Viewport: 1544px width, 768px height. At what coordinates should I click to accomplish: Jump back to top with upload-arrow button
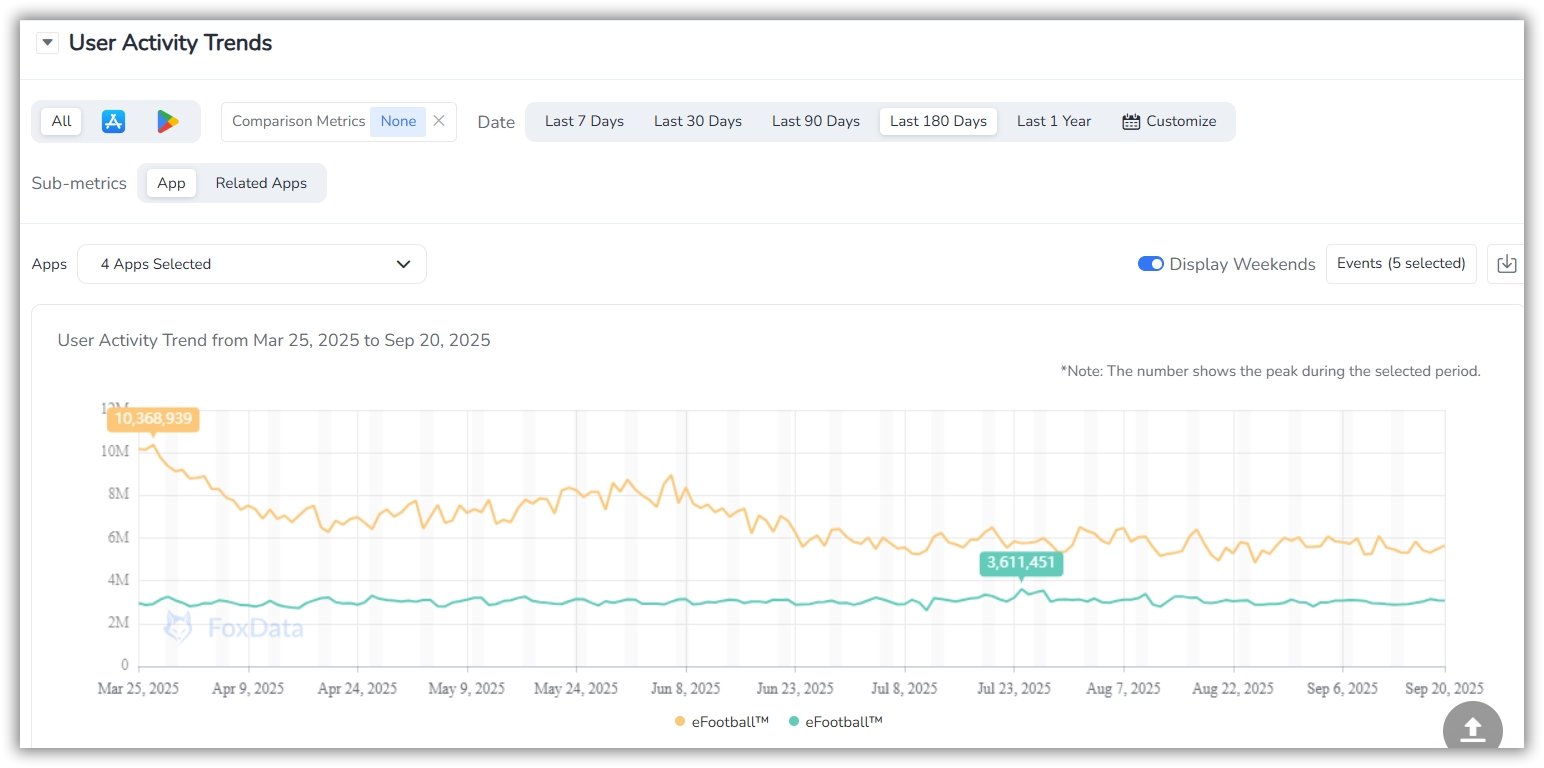(1473, 730)
